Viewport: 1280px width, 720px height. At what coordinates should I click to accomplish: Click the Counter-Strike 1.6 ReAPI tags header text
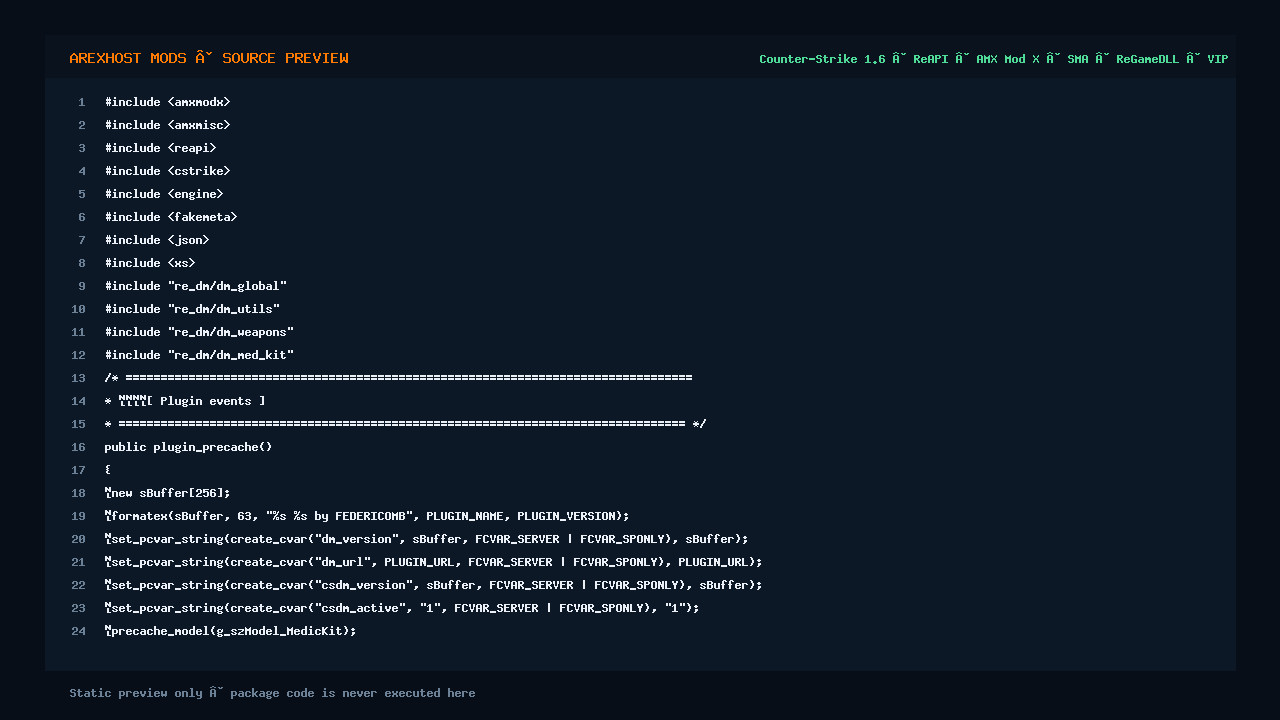click(x=993, y=59)
